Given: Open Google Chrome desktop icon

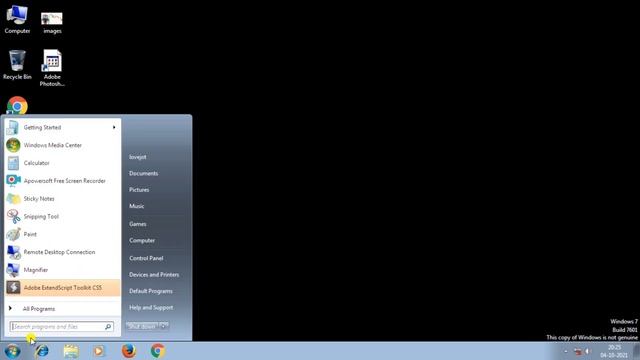Looking at the screenshot, I should [x=17, y=106].
